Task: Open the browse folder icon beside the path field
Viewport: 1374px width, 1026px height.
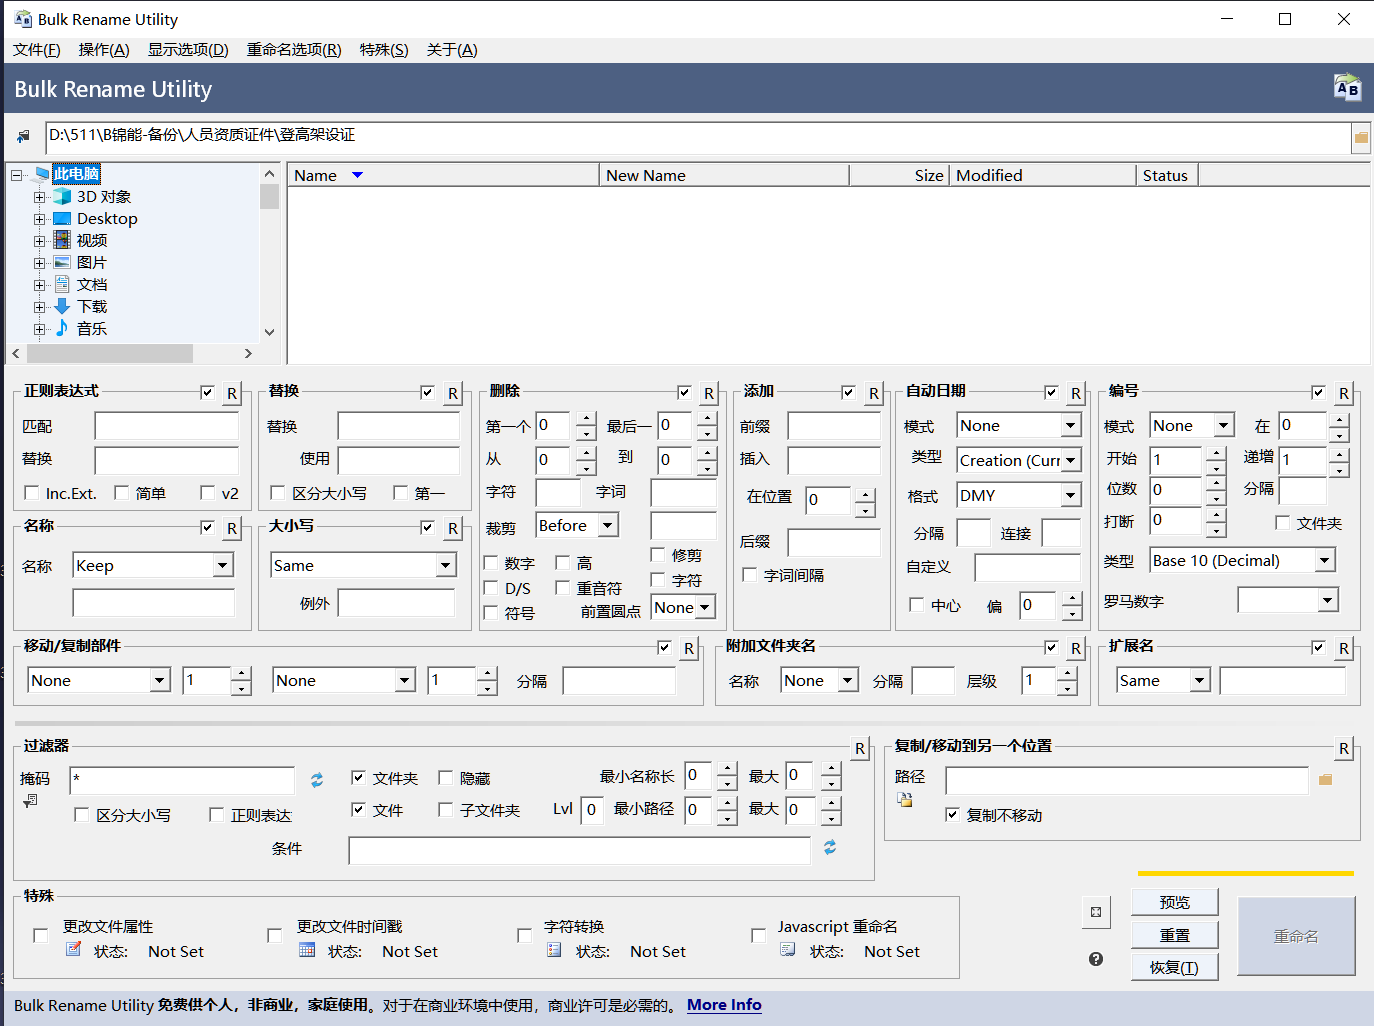Action: (1361, 137)
